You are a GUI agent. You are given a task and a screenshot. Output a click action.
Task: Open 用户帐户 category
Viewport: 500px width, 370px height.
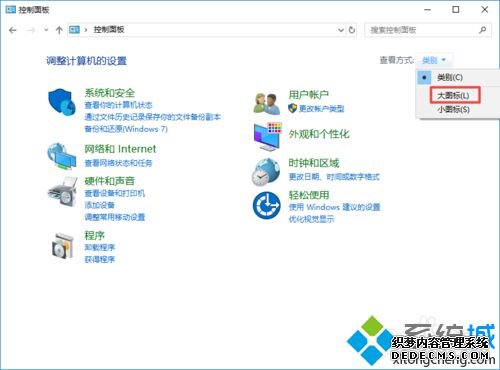(309, 95)
